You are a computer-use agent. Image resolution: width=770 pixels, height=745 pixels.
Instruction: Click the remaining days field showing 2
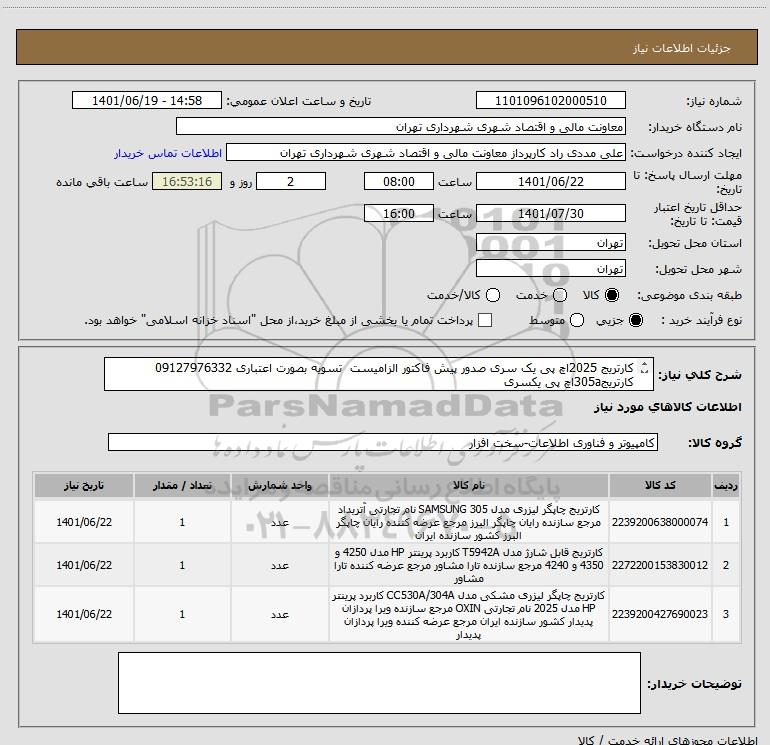[291, 181]
